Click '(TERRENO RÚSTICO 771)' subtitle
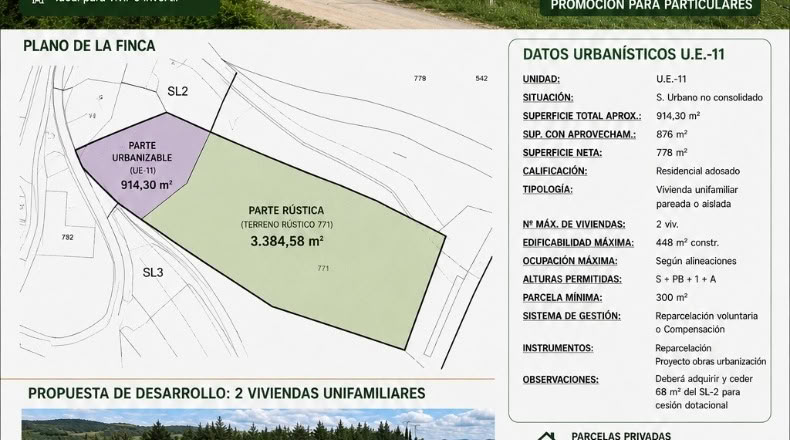The height and width of the screenshot is (440, 790). (x=287, y=225)
